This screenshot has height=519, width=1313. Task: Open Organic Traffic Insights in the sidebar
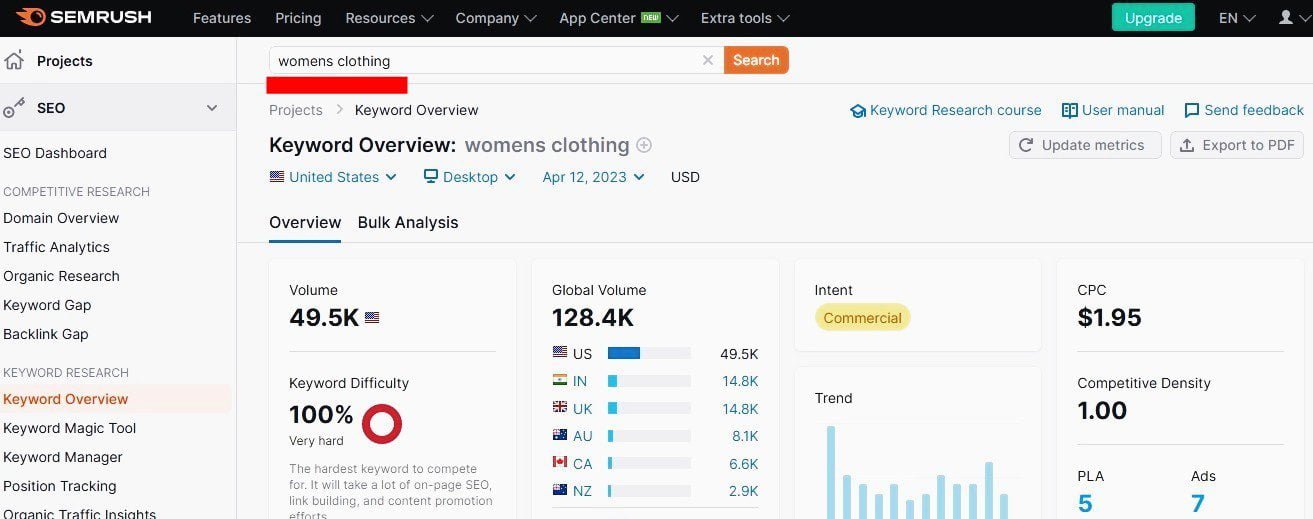pos(80,514)
